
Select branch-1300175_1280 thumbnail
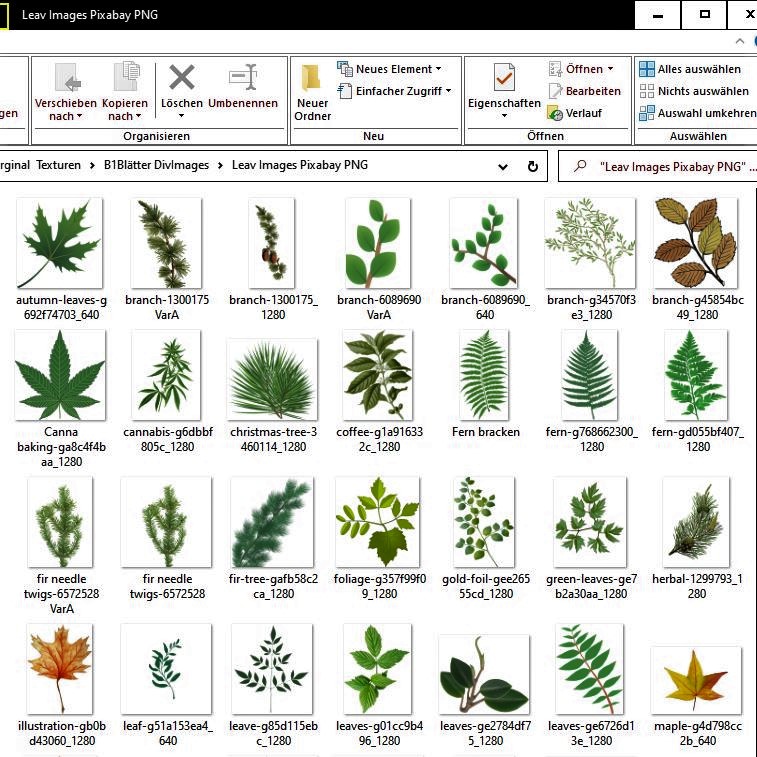click(272, 243)
